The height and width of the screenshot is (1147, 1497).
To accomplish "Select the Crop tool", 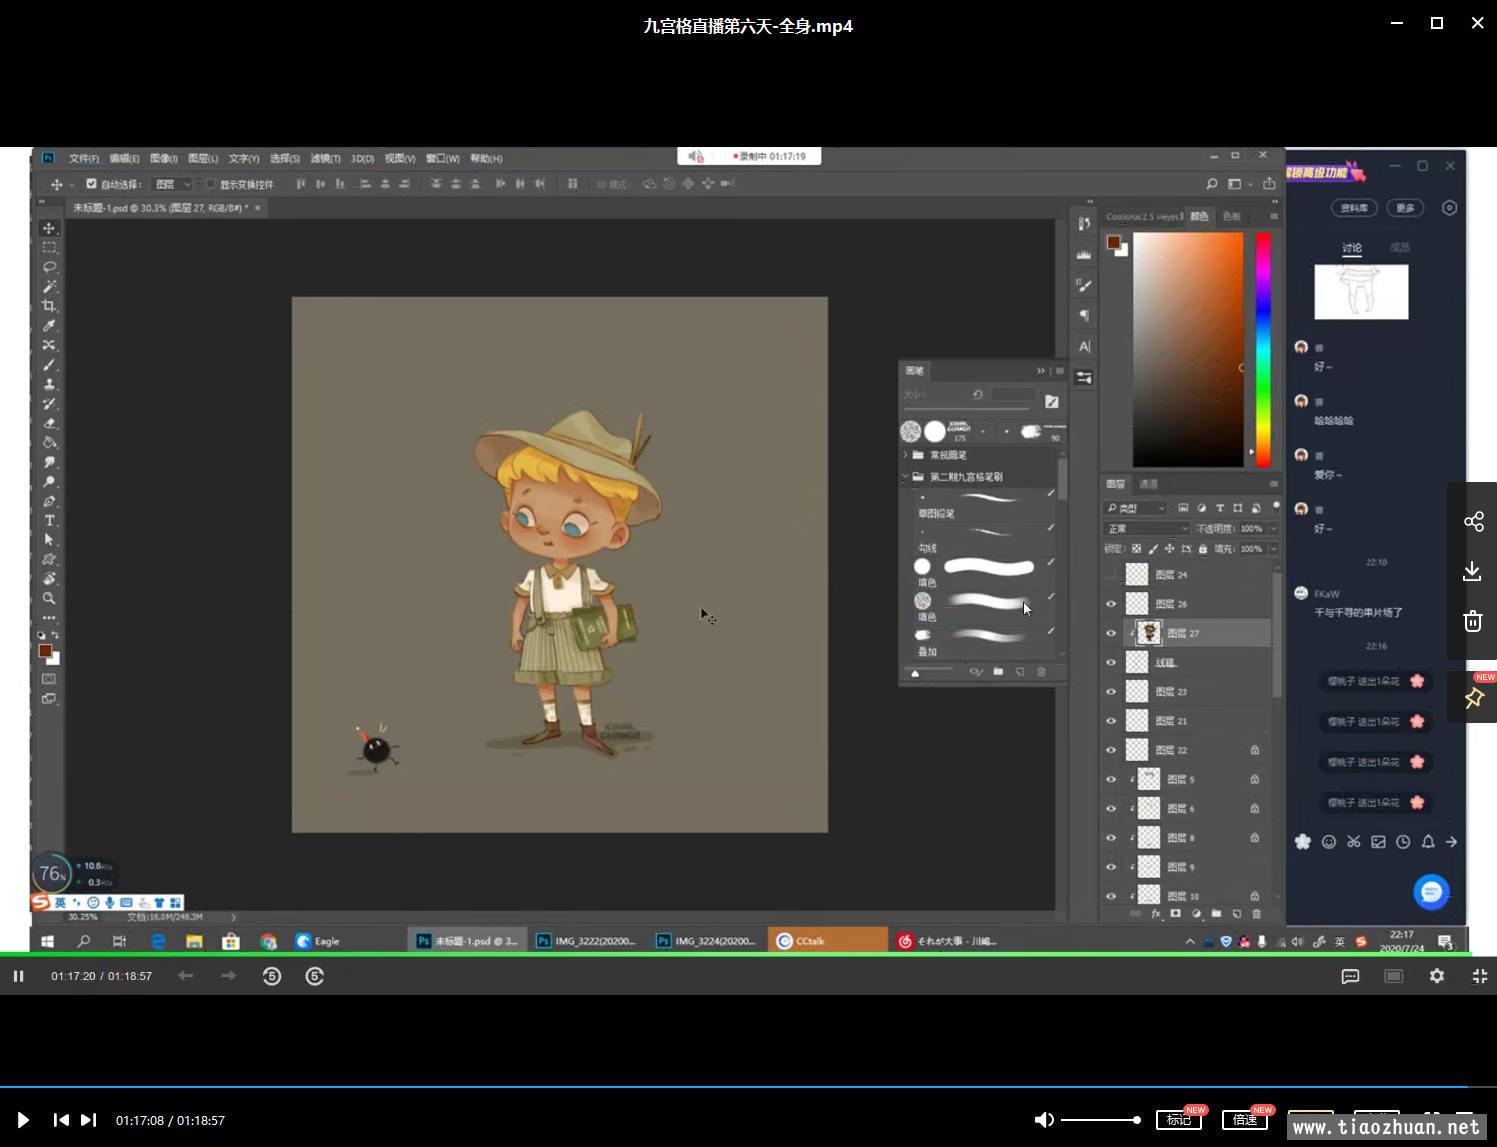I will tap(49, 306).
